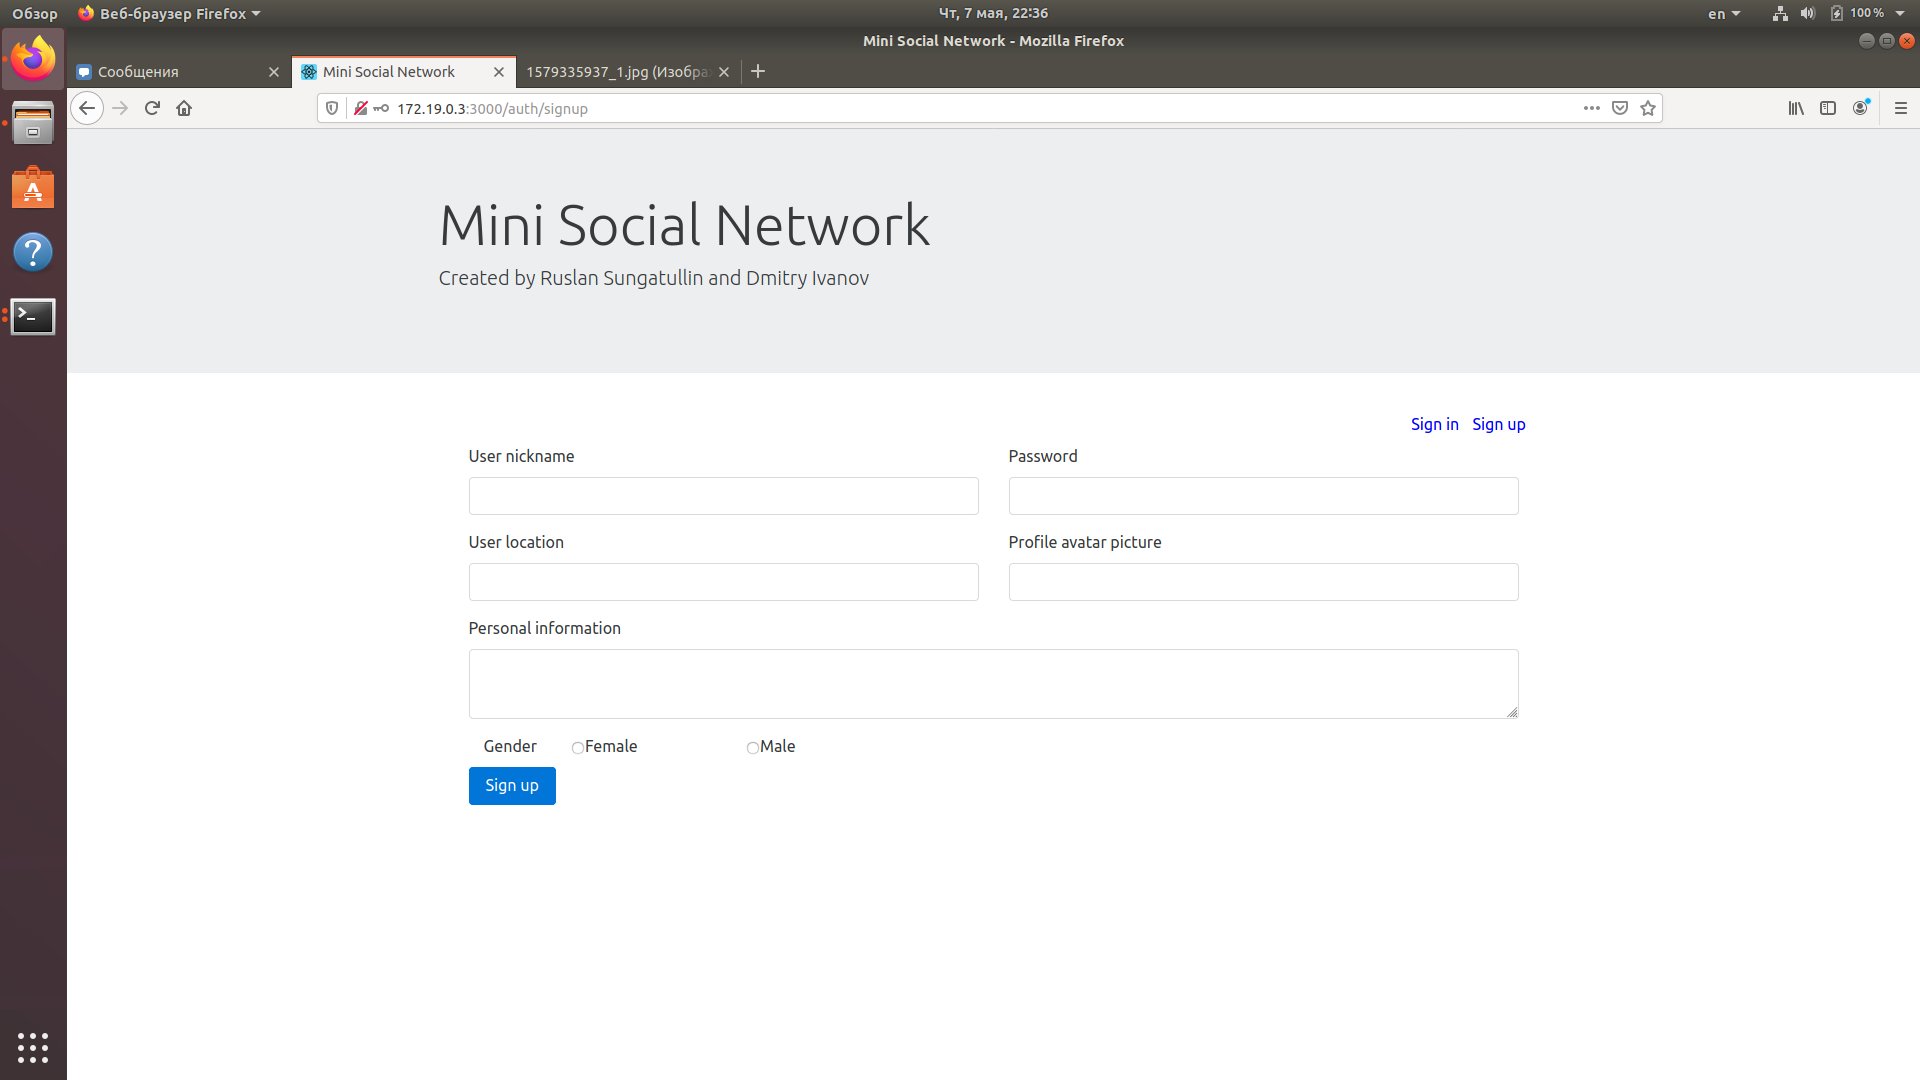The height and width of the screenshot is (1080, 1920).
Task: Switch to the 1579335937_1.jpg tab
Action: (616, 72)
